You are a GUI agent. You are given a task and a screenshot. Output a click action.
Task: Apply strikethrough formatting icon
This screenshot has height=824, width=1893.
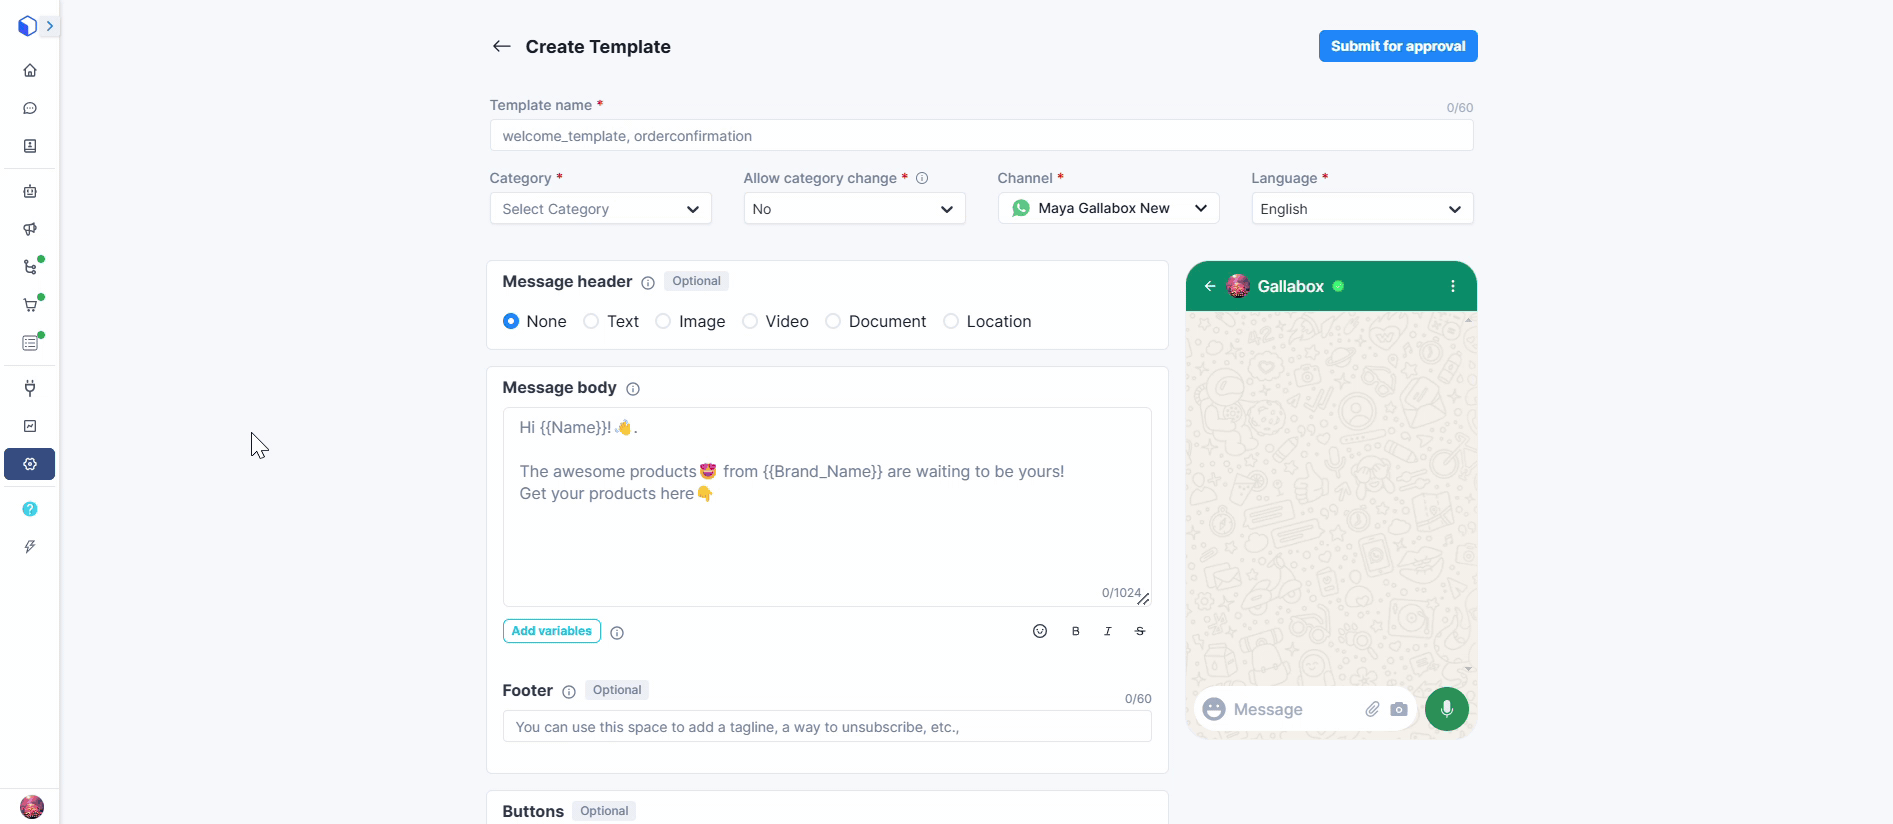pyautogui.click(x=1139, y=631)
